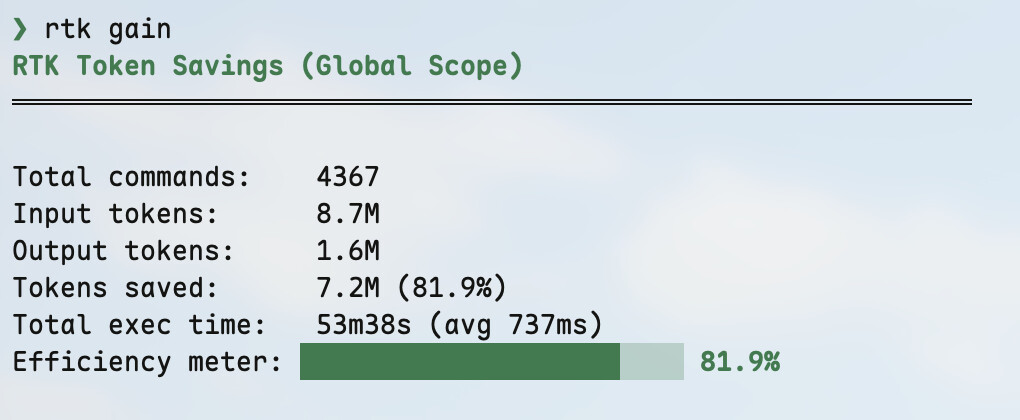Click the RTK Token Savings heading
The width and height of the screenshot is (1020, 420).
(x=267, y=66)
